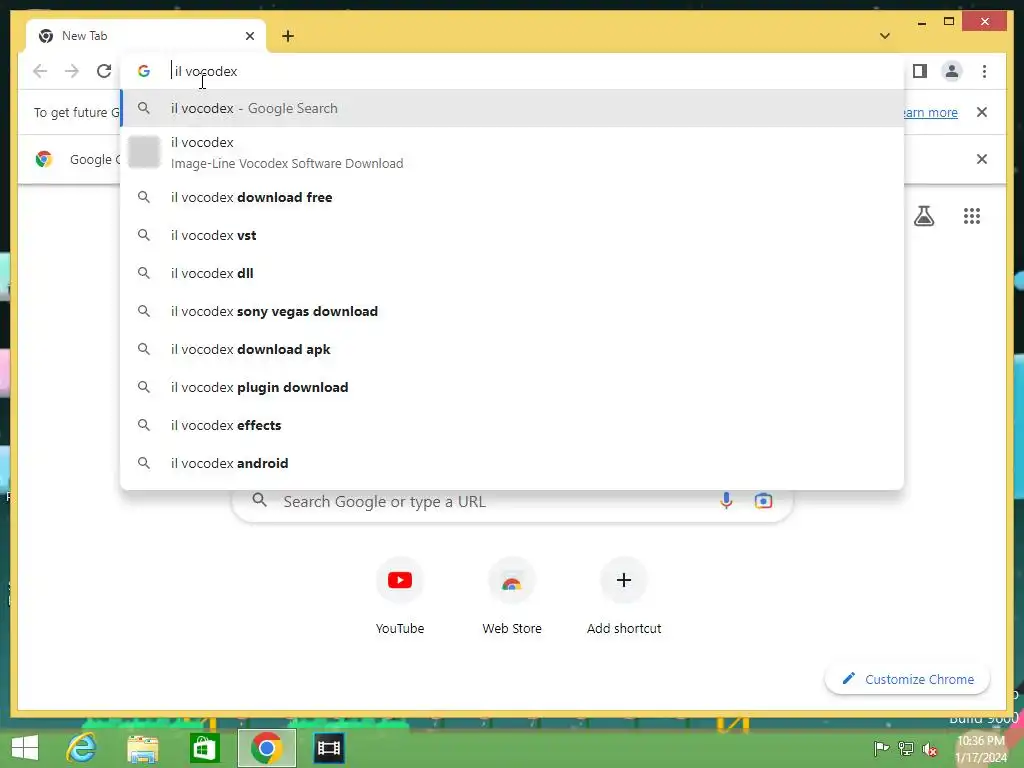Click the muted volume tray icon

click(930, 748)
